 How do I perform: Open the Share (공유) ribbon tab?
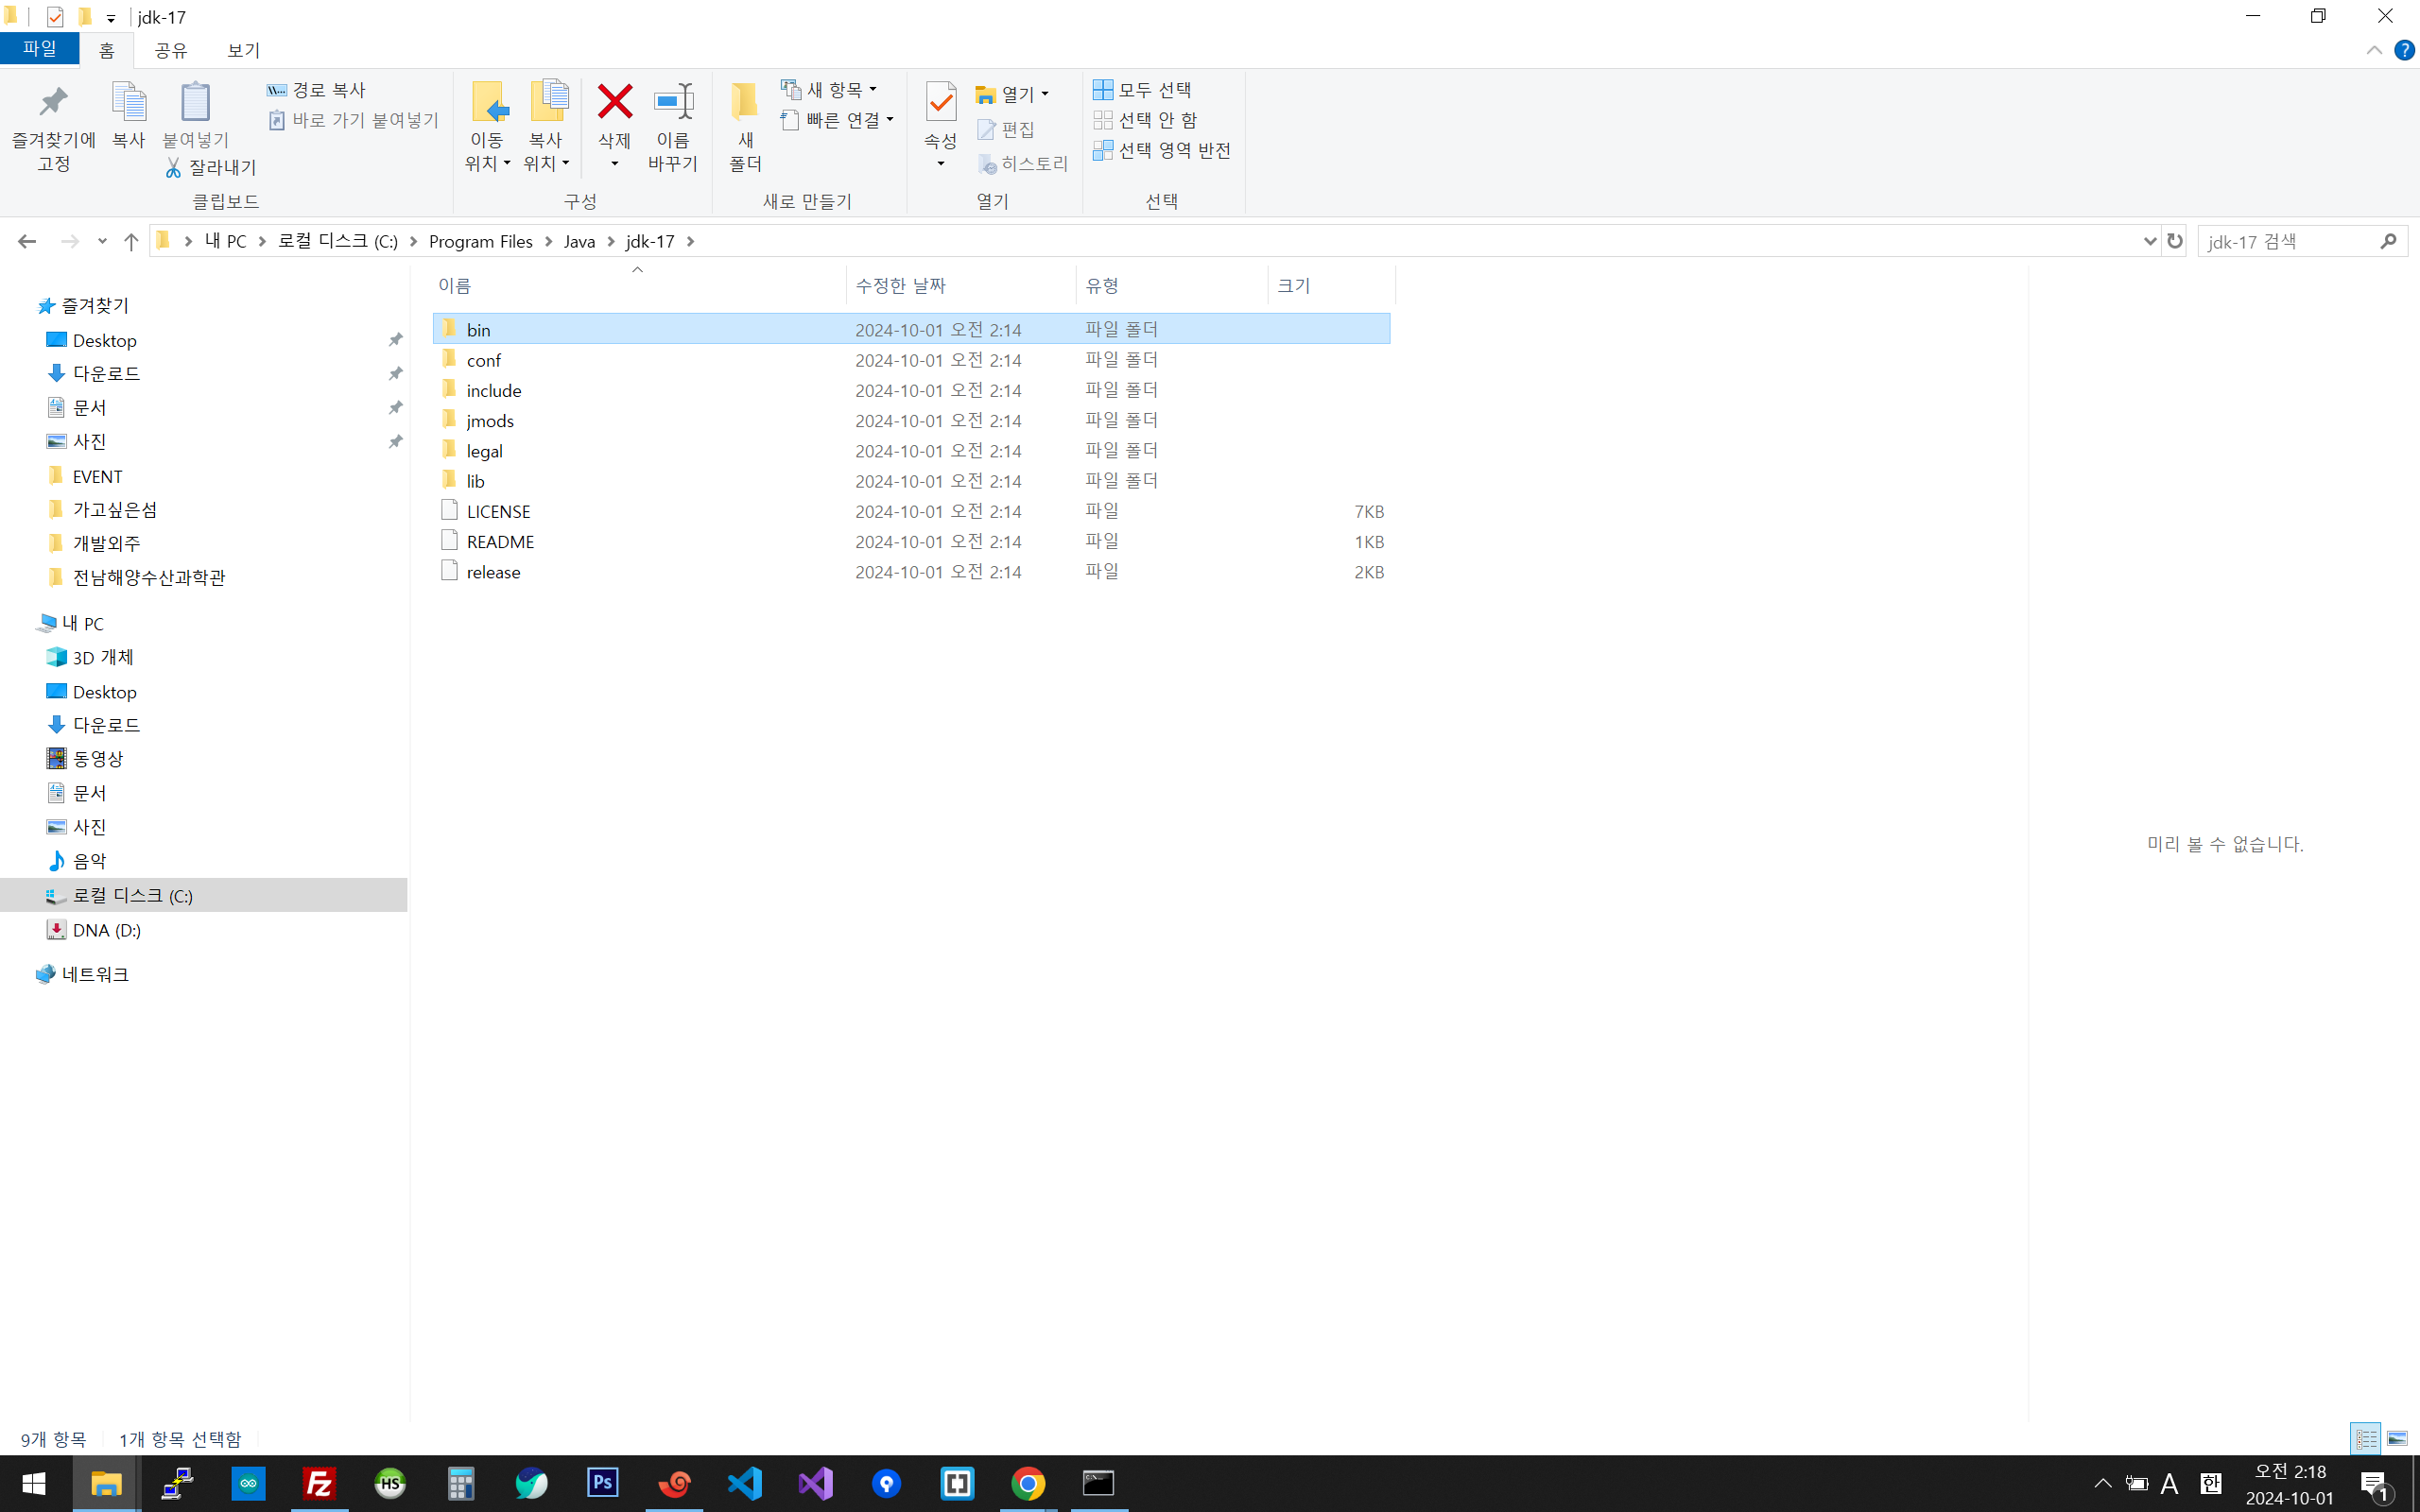171,50
